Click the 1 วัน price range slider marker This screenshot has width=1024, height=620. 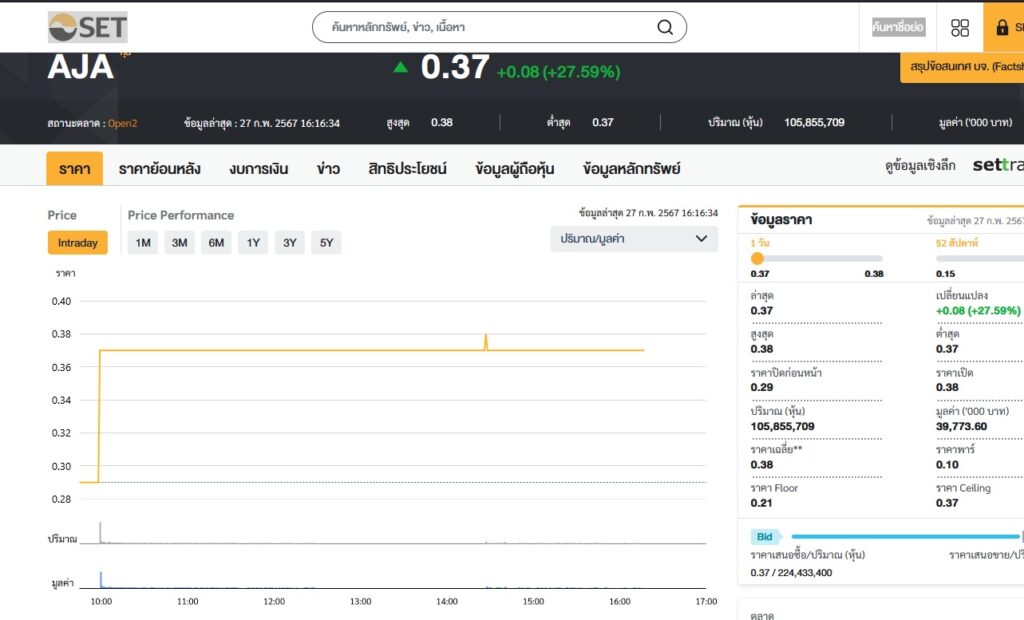(x=757, y=259)
